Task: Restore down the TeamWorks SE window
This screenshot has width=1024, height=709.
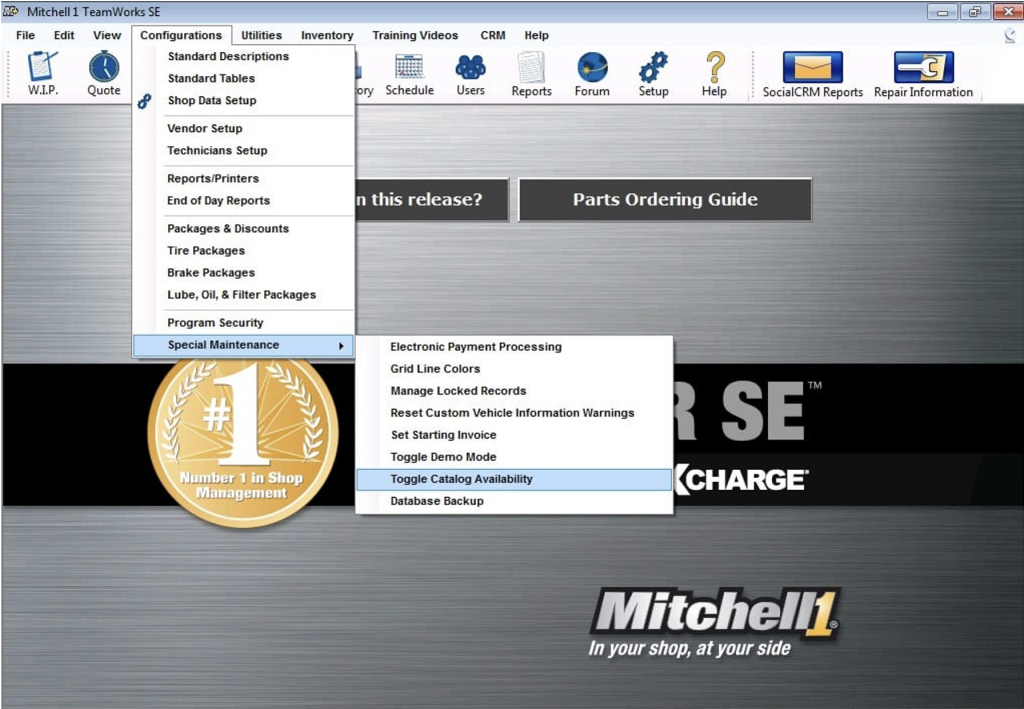Action: click(x=975, y=12)
